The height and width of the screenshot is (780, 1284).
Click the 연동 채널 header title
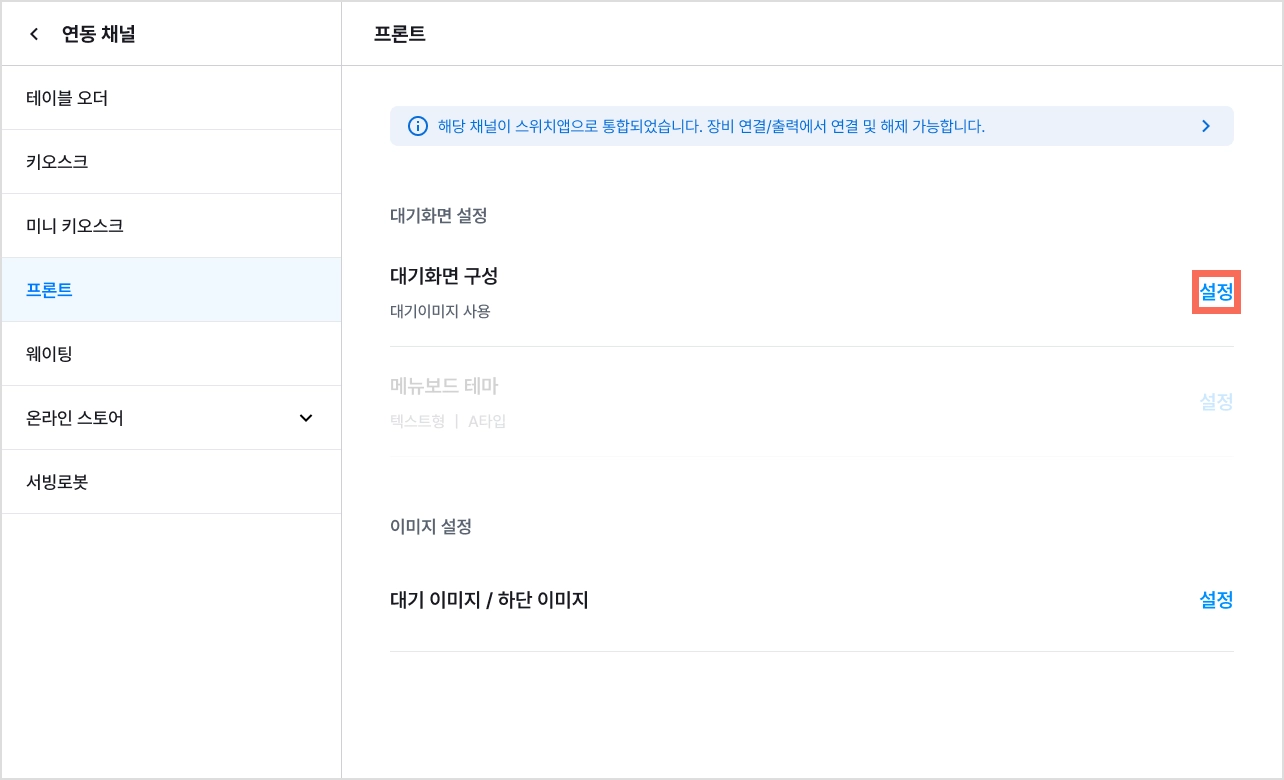click(99, 34)
